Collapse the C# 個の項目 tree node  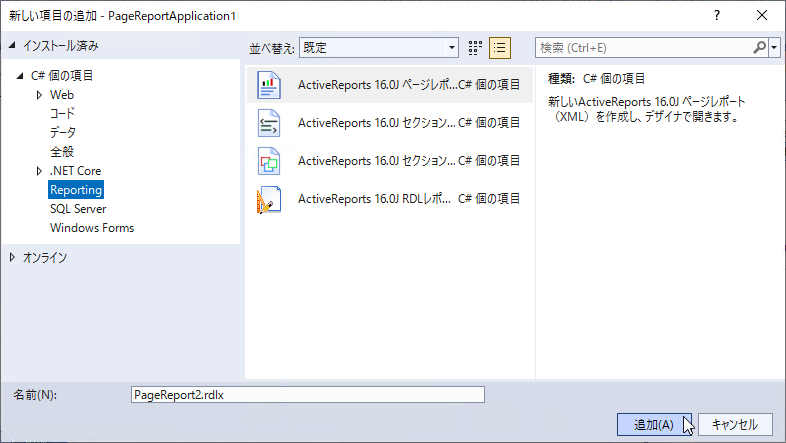pyautogui.click(x=20, y=76)
